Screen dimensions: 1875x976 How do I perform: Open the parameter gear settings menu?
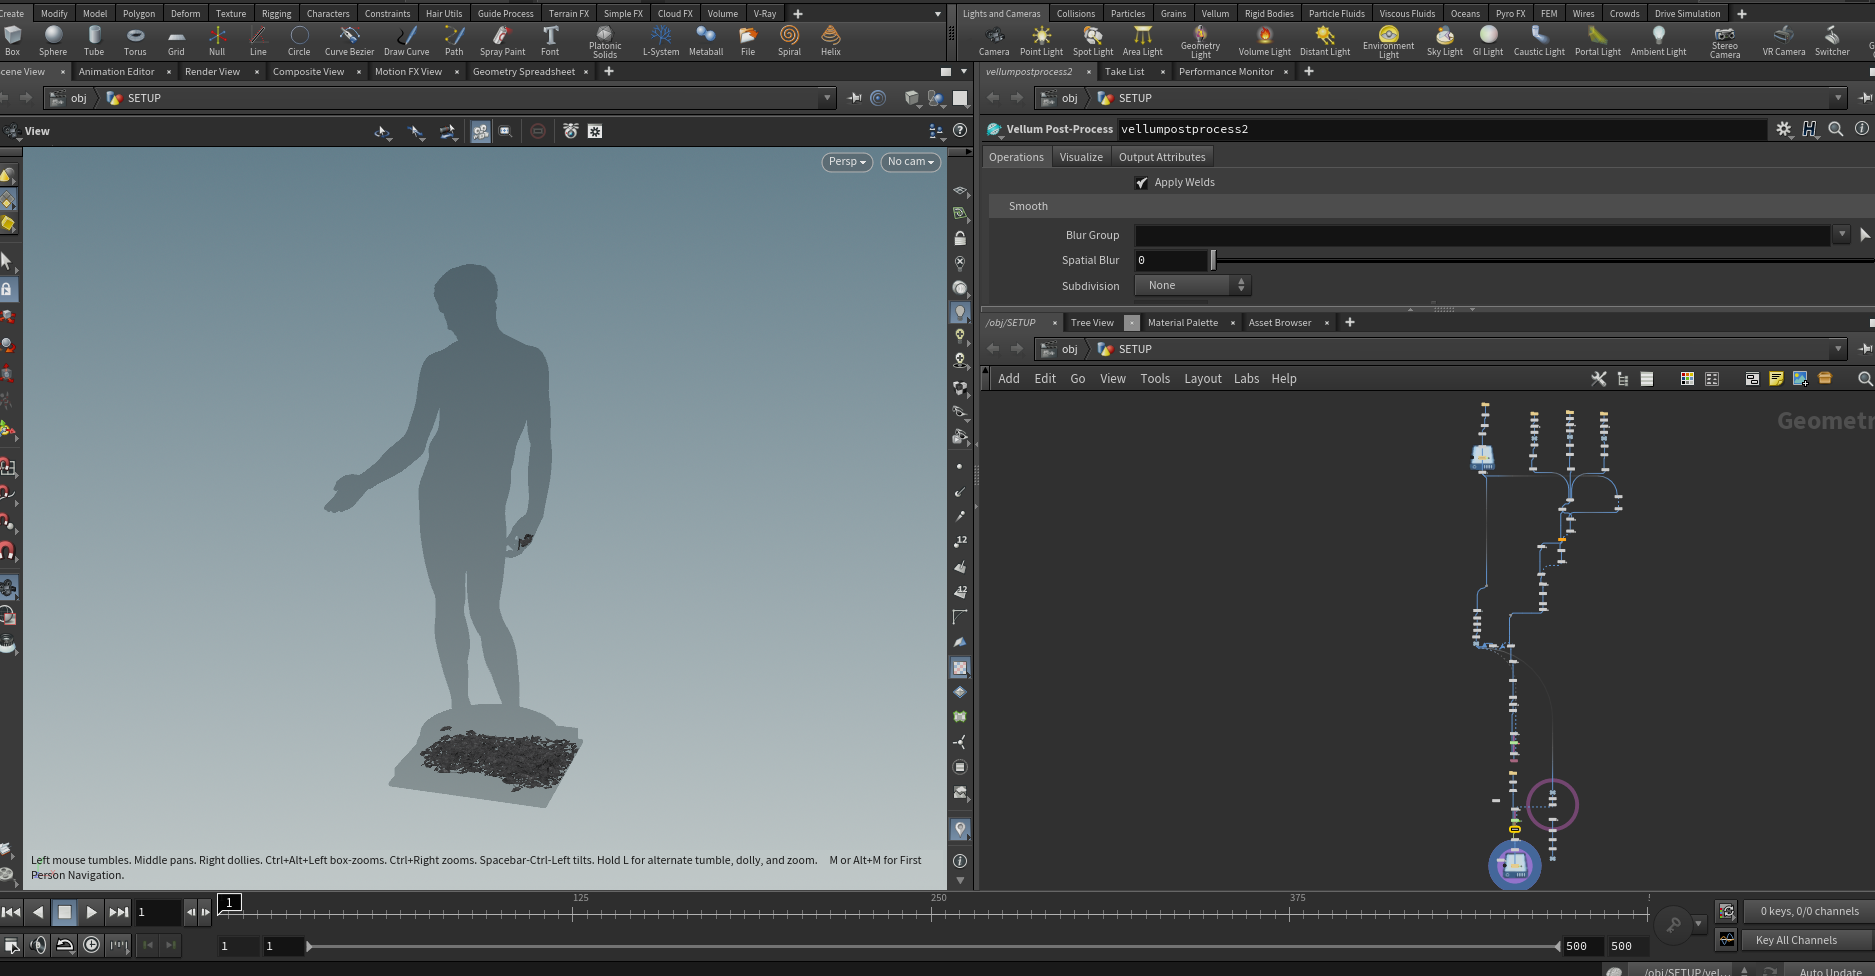[1784, 129]
